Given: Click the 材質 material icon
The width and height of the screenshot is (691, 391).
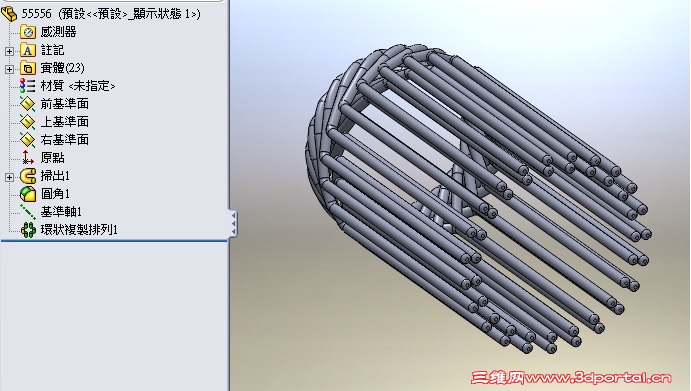Looking at the screenshot, I should pyautogui.click(x=28, y=86).
